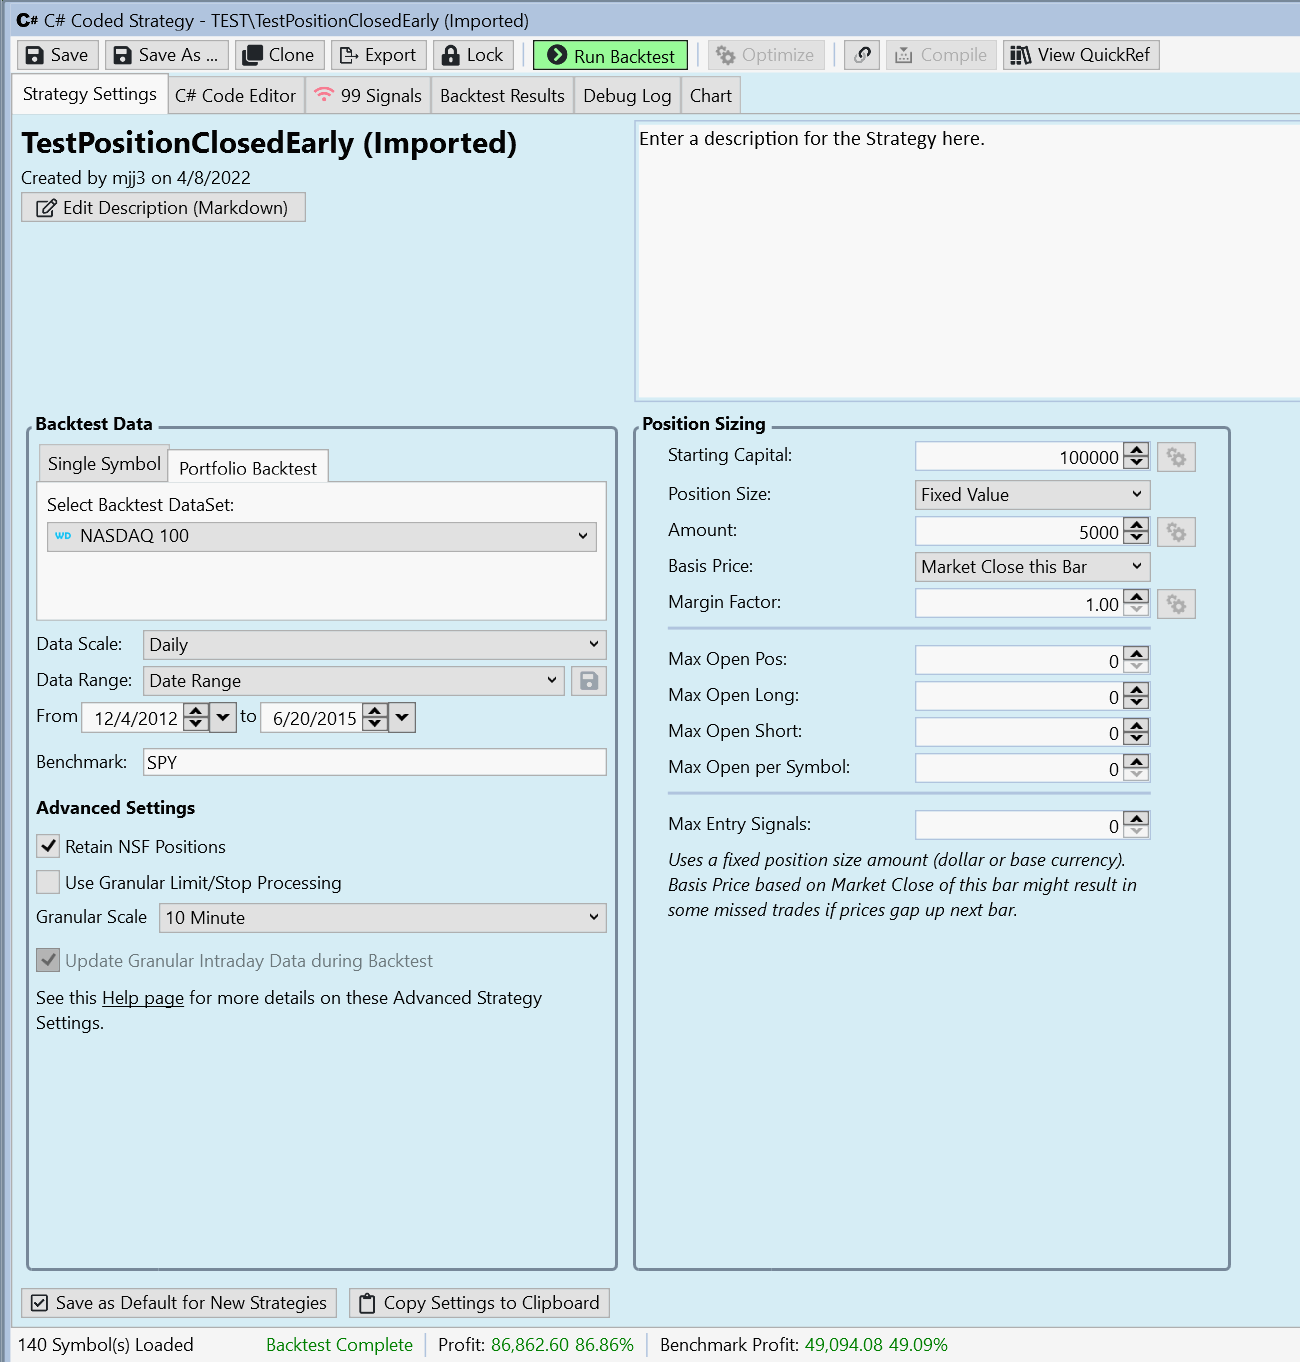Open NASDAQ 100 DataSet dropdown
The height and width of the screenshot is (1362, 1300).
pos(321,537)
